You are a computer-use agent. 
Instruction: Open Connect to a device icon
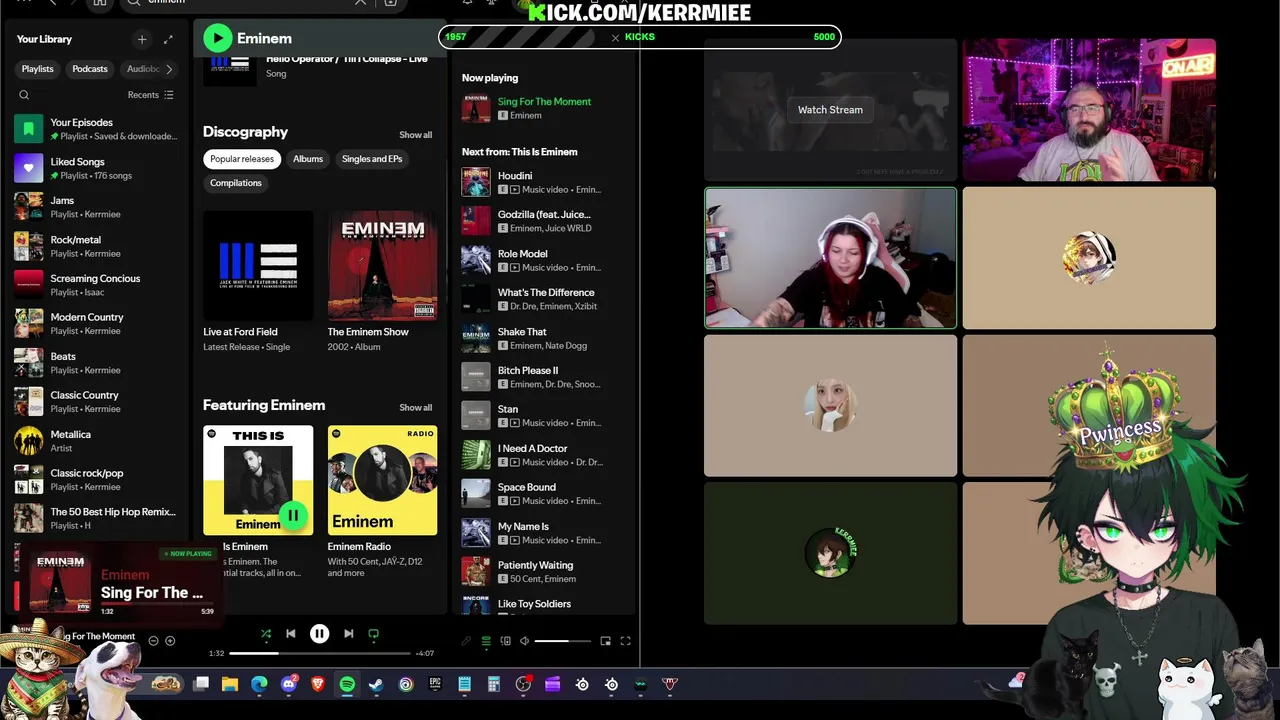pyautogui.click(x=505, y=641)
